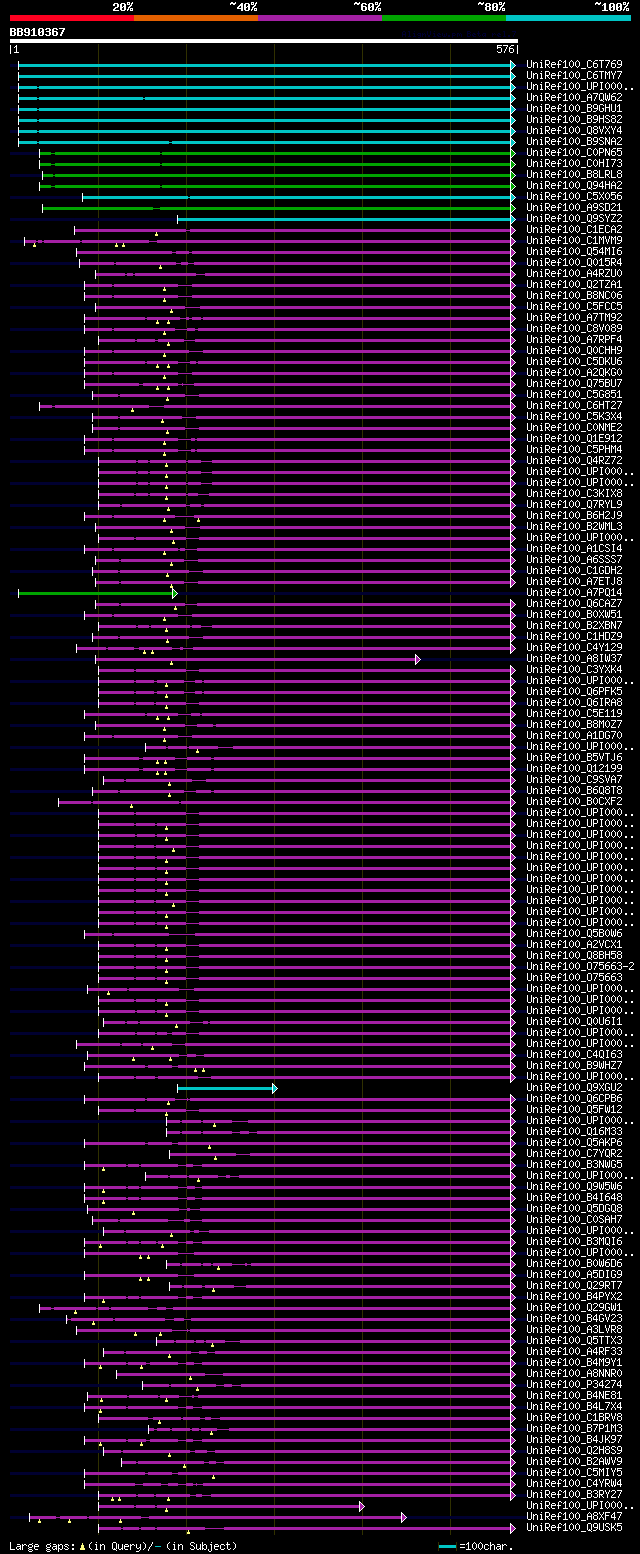The width and height of the screenshot is (640, 1554).
Task: Click cyan alignment bar for UniRef100_C5X056
Action: coord(299,197)
